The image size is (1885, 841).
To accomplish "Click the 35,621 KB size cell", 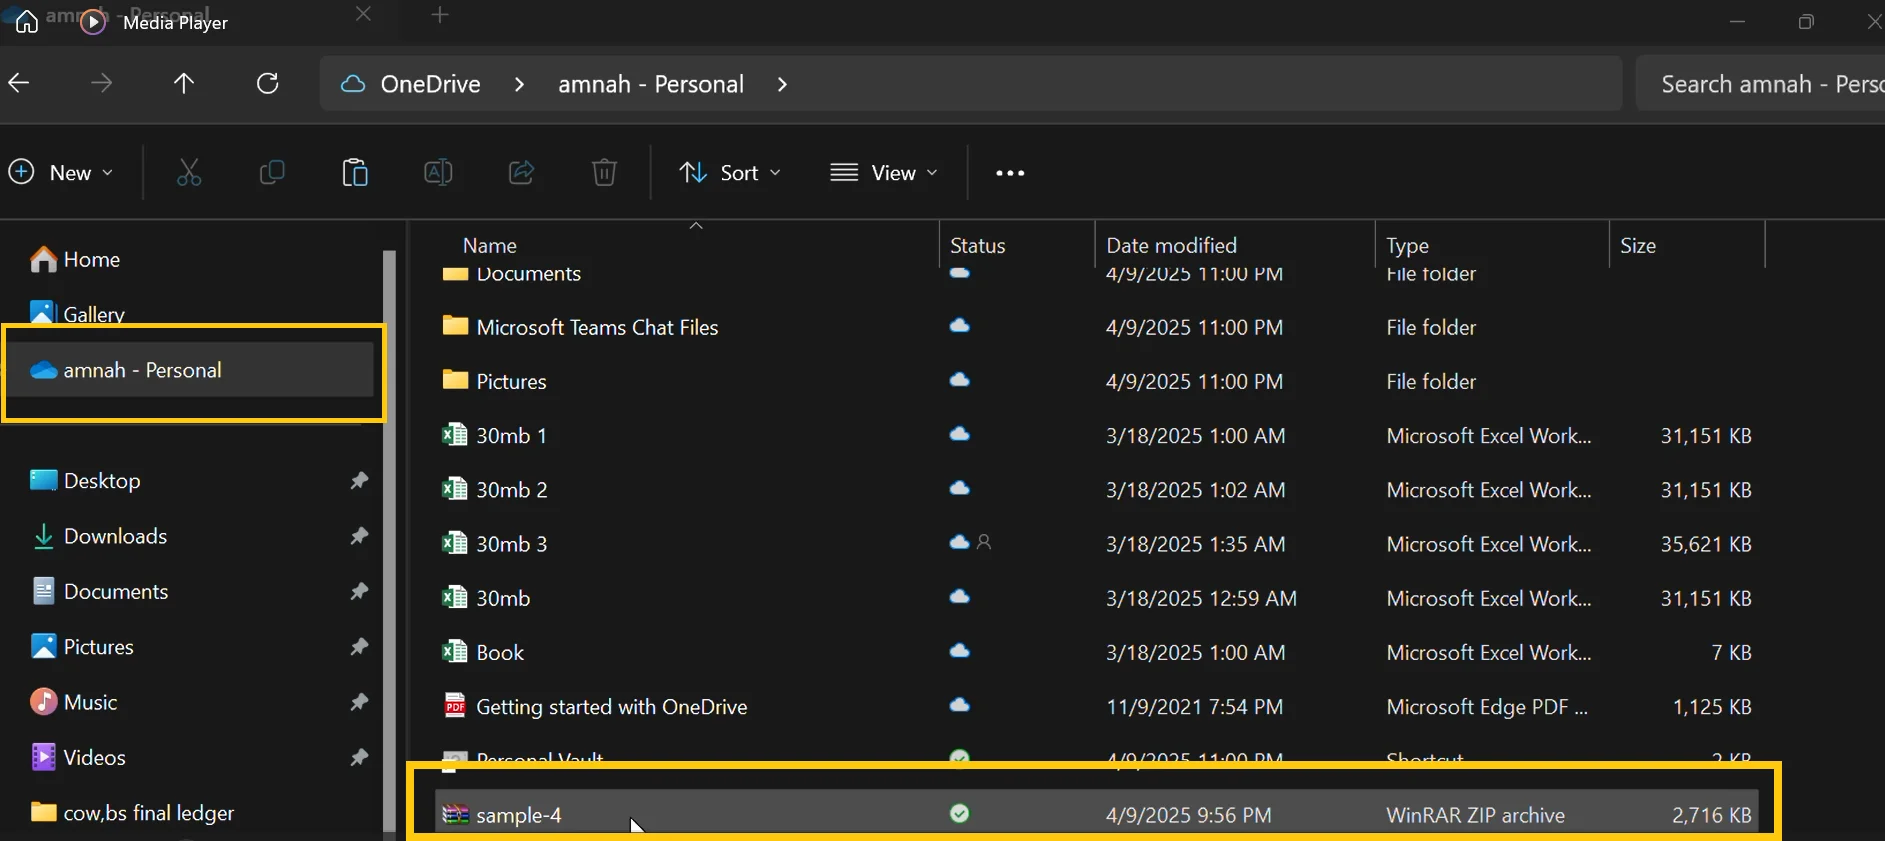I will tap(1706, 544).
